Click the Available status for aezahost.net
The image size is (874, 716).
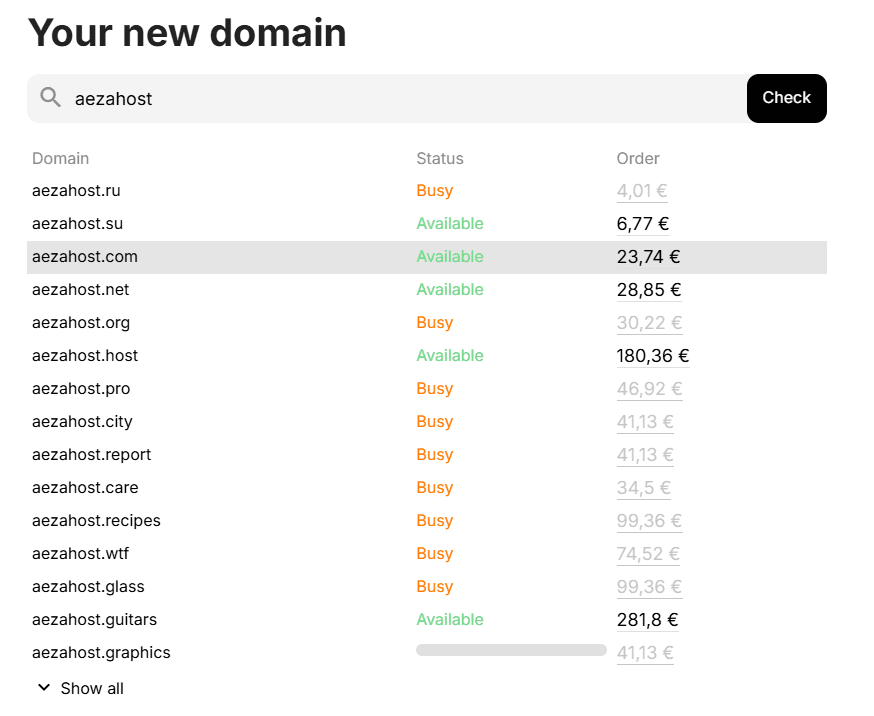[450, 290]
